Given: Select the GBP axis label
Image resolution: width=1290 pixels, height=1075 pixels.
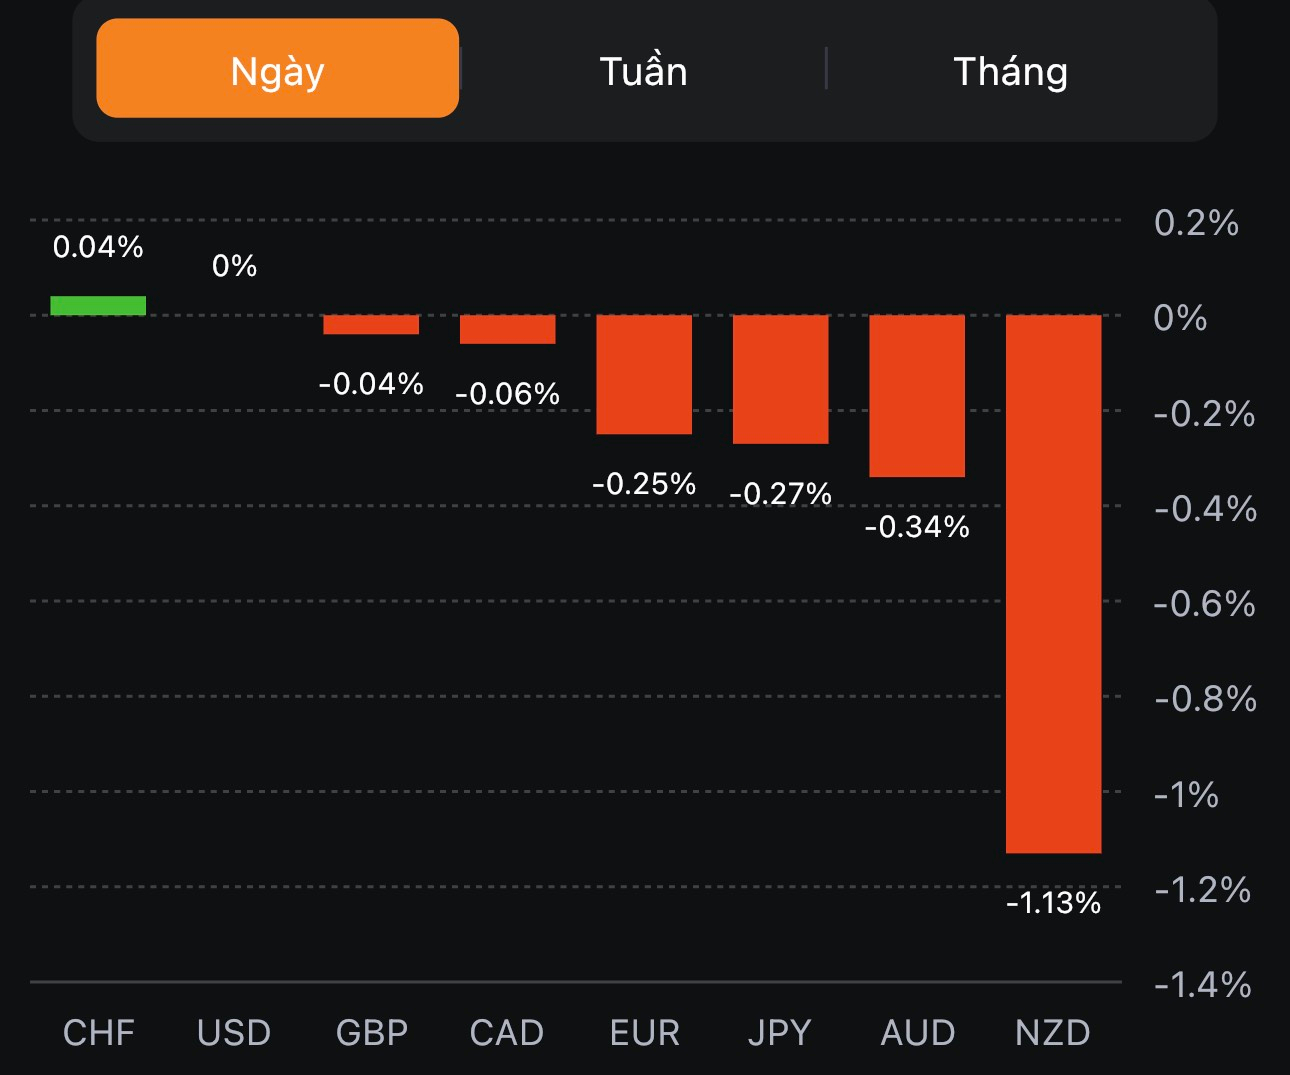Looking at the screenshot, I should pos(371,1032).
